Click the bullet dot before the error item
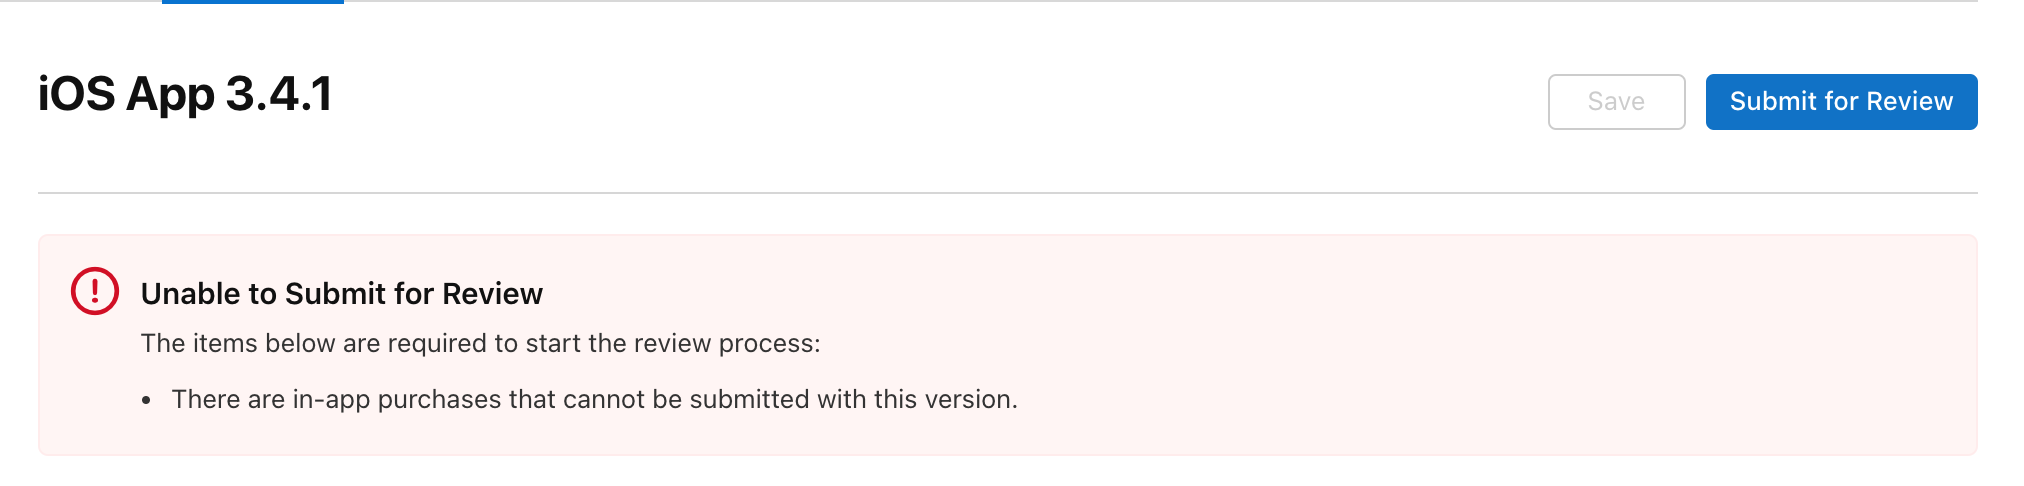The image size is (2024, 486). (x=147, y=400)
